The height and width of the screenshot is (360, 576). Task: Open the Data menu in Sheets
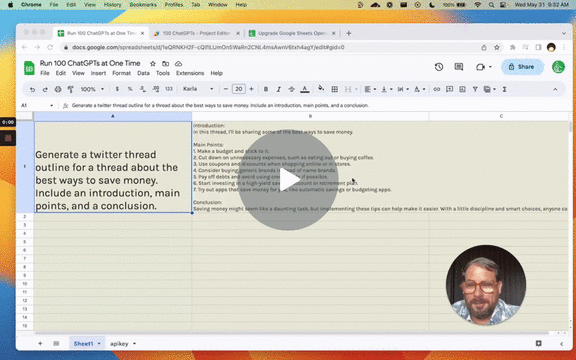coord(143,73)
